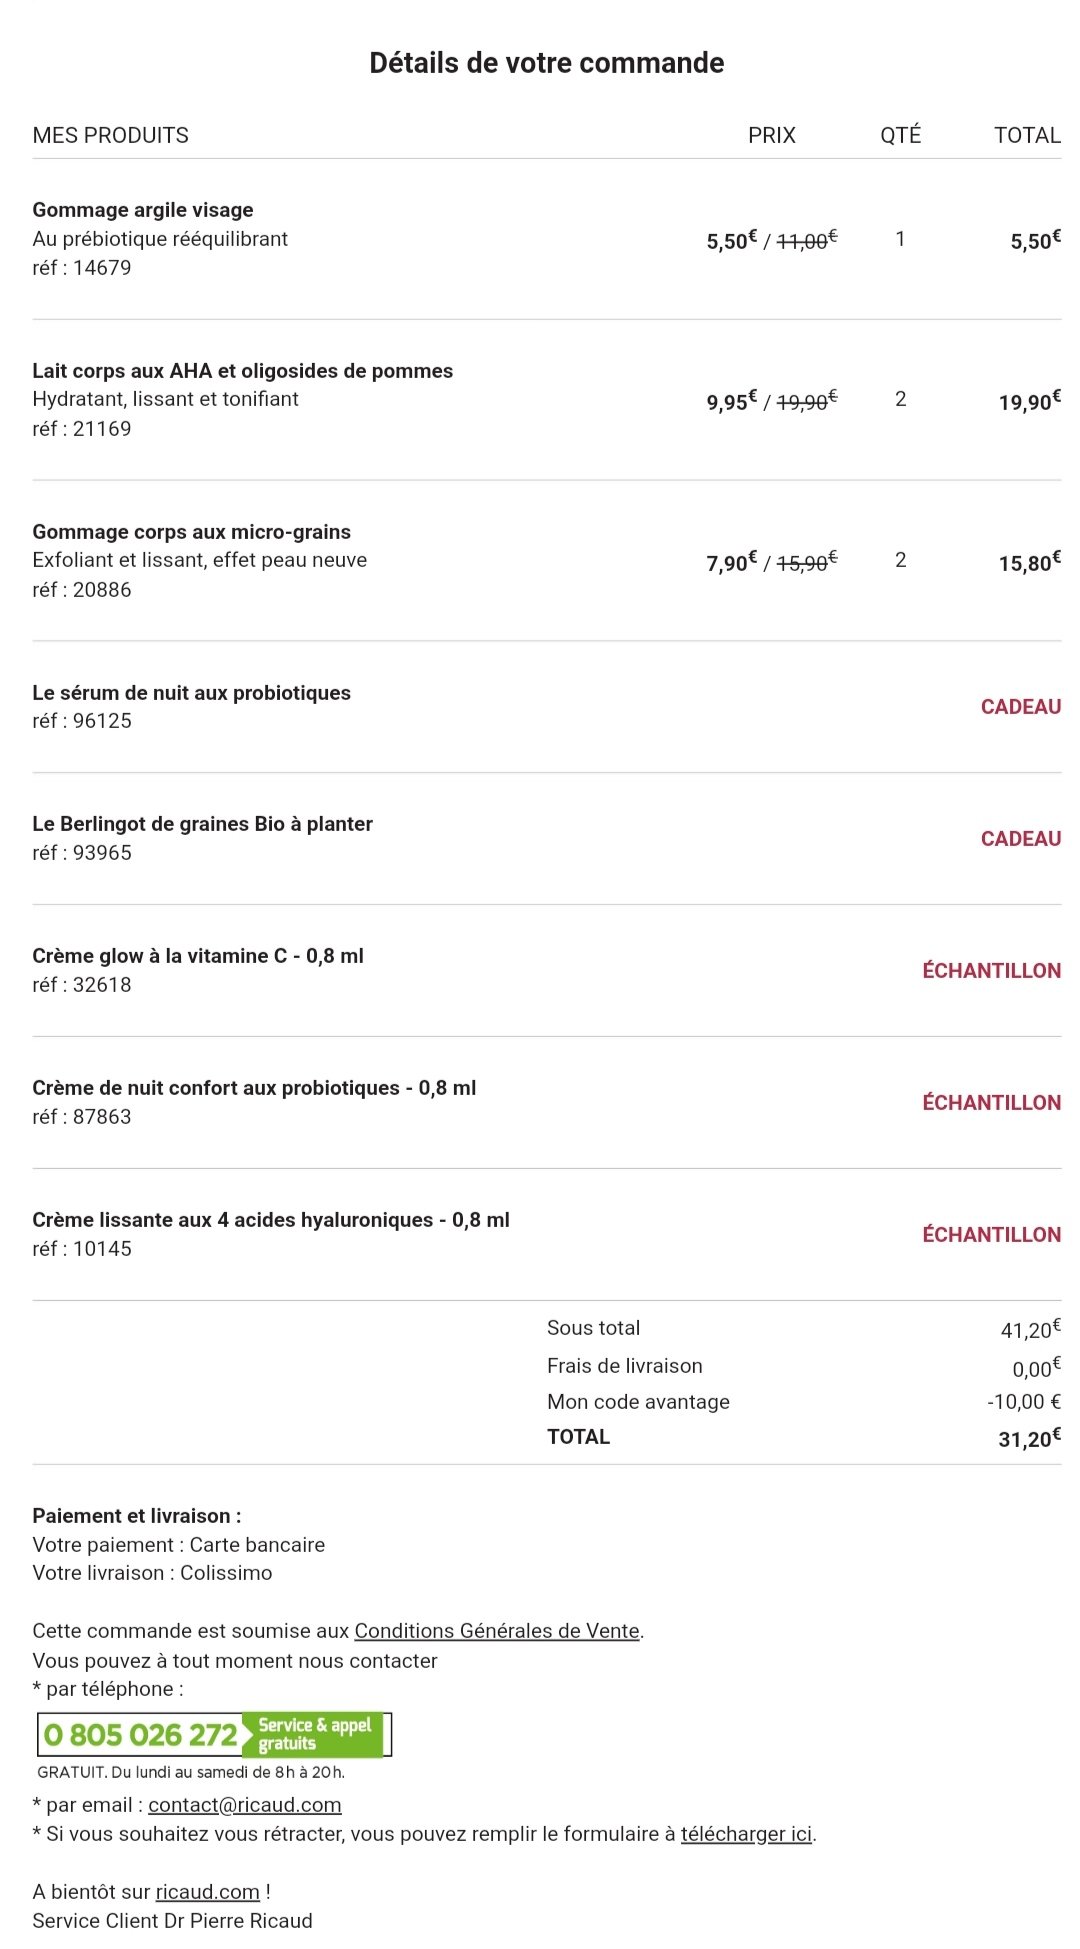Select the Sous total value 41,20€
Screen dimensions: 1080x1949
(x=1031, y=1329)
